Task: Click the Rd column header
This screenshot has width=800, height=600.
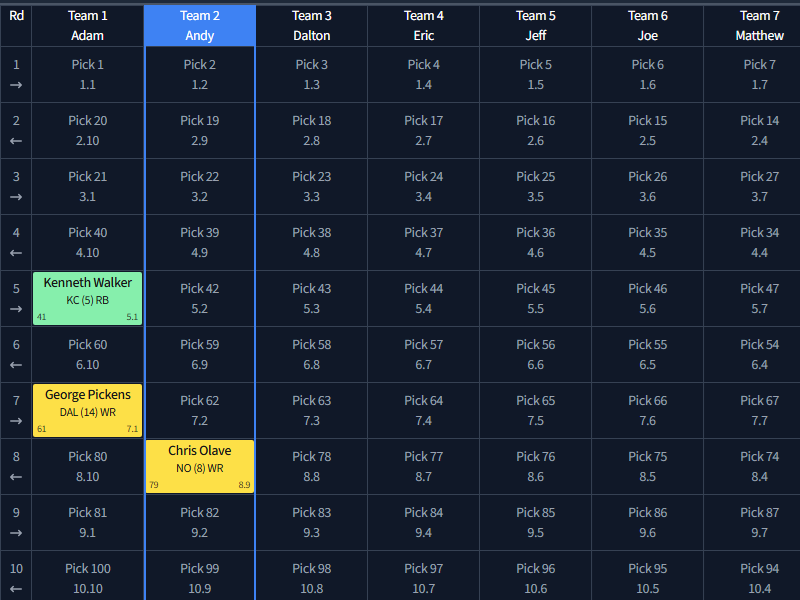Action: [16, 26]
